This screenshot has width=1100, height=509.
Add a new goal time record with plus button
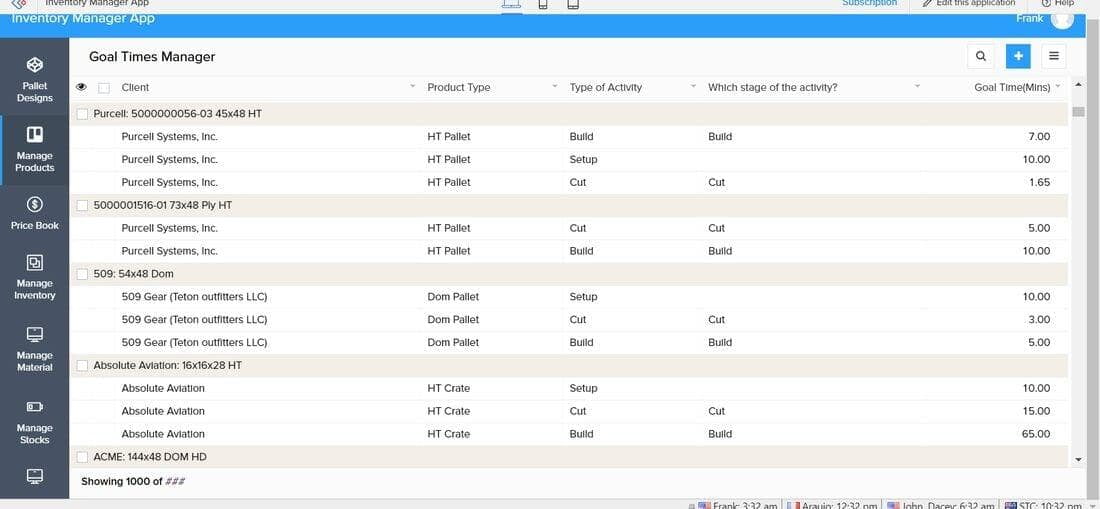pyautogui.click(x=1018, y=56)
